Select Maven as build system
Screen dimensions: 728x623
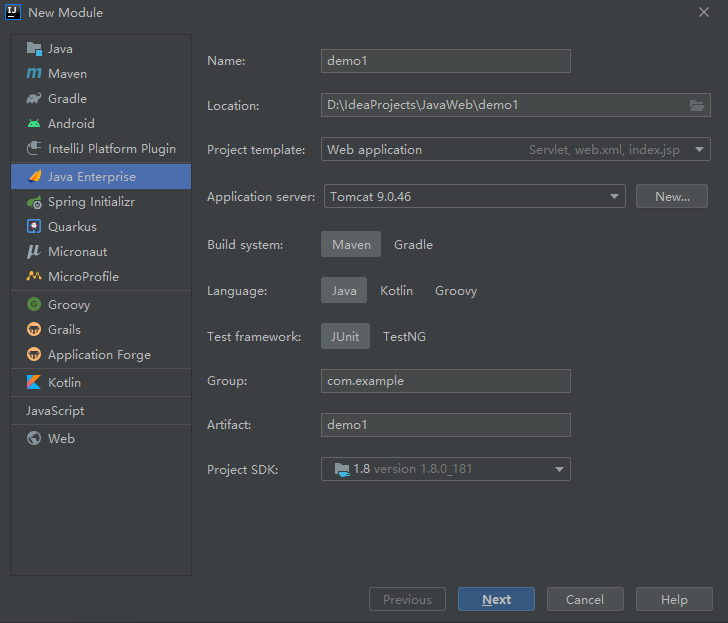351,244
